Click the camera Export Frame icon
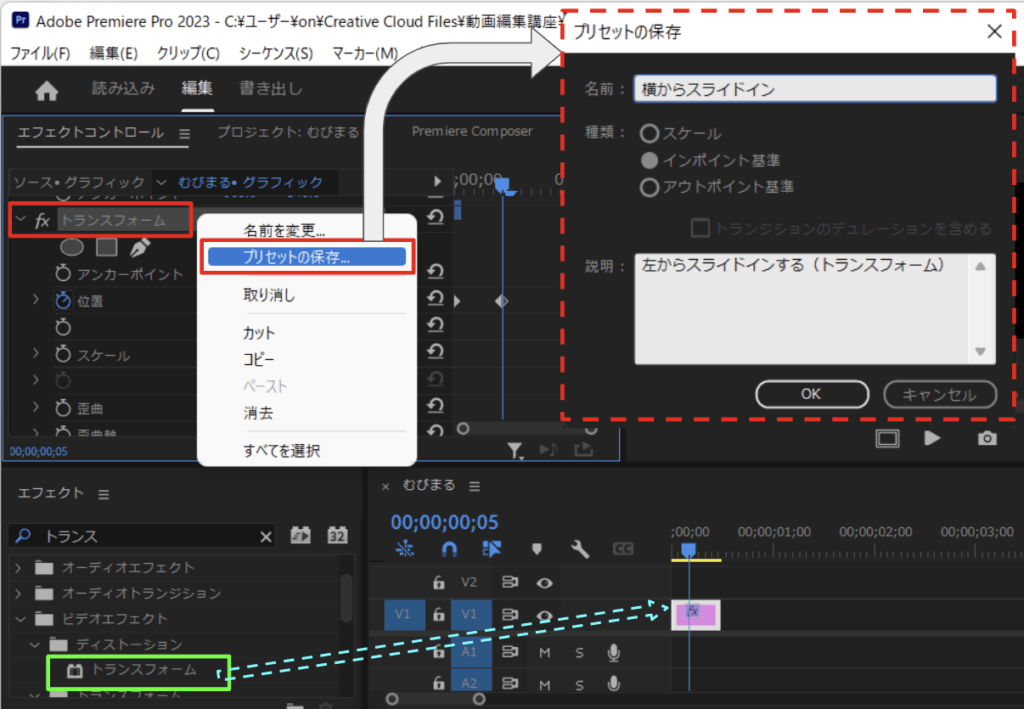 coord(986,438)
